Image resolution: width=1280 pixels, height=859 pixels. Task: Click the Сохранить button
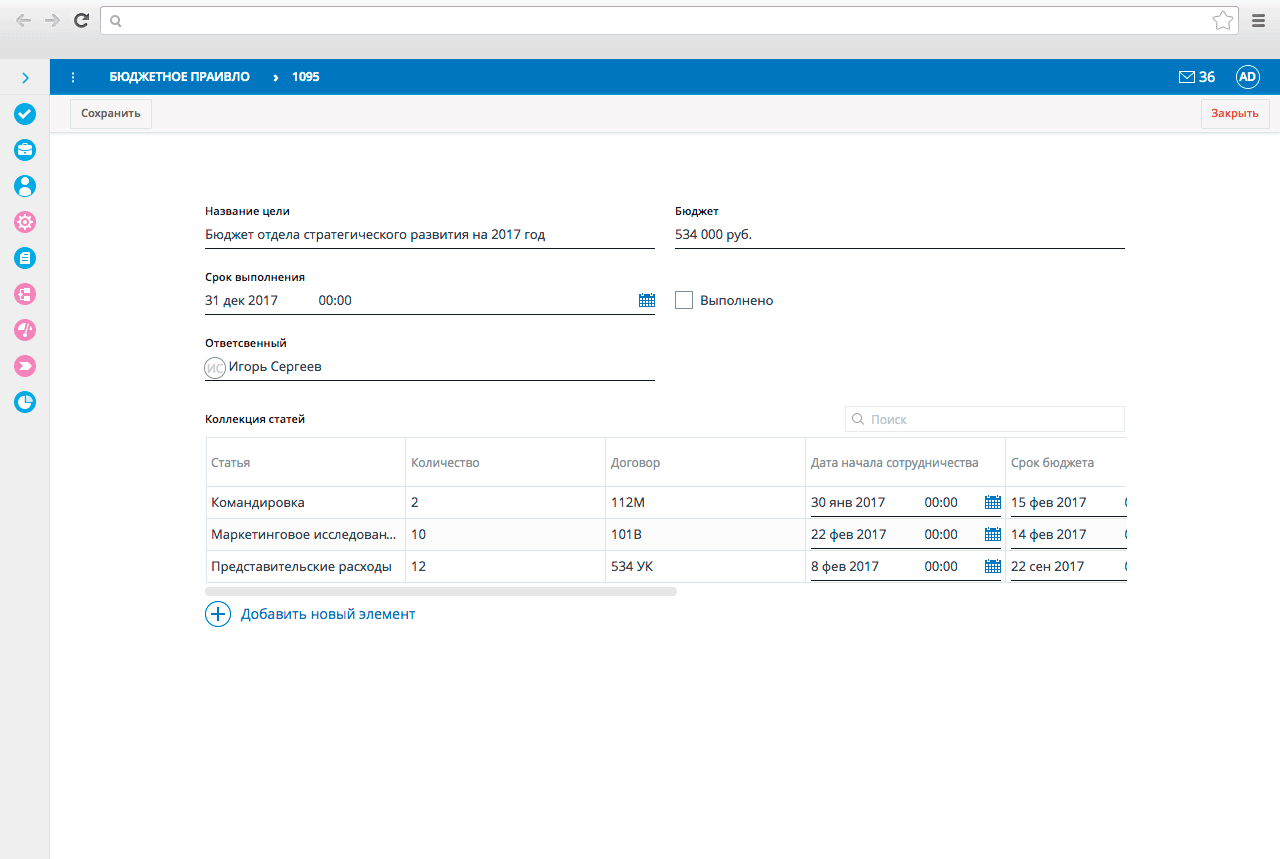[x=111, y=114]
